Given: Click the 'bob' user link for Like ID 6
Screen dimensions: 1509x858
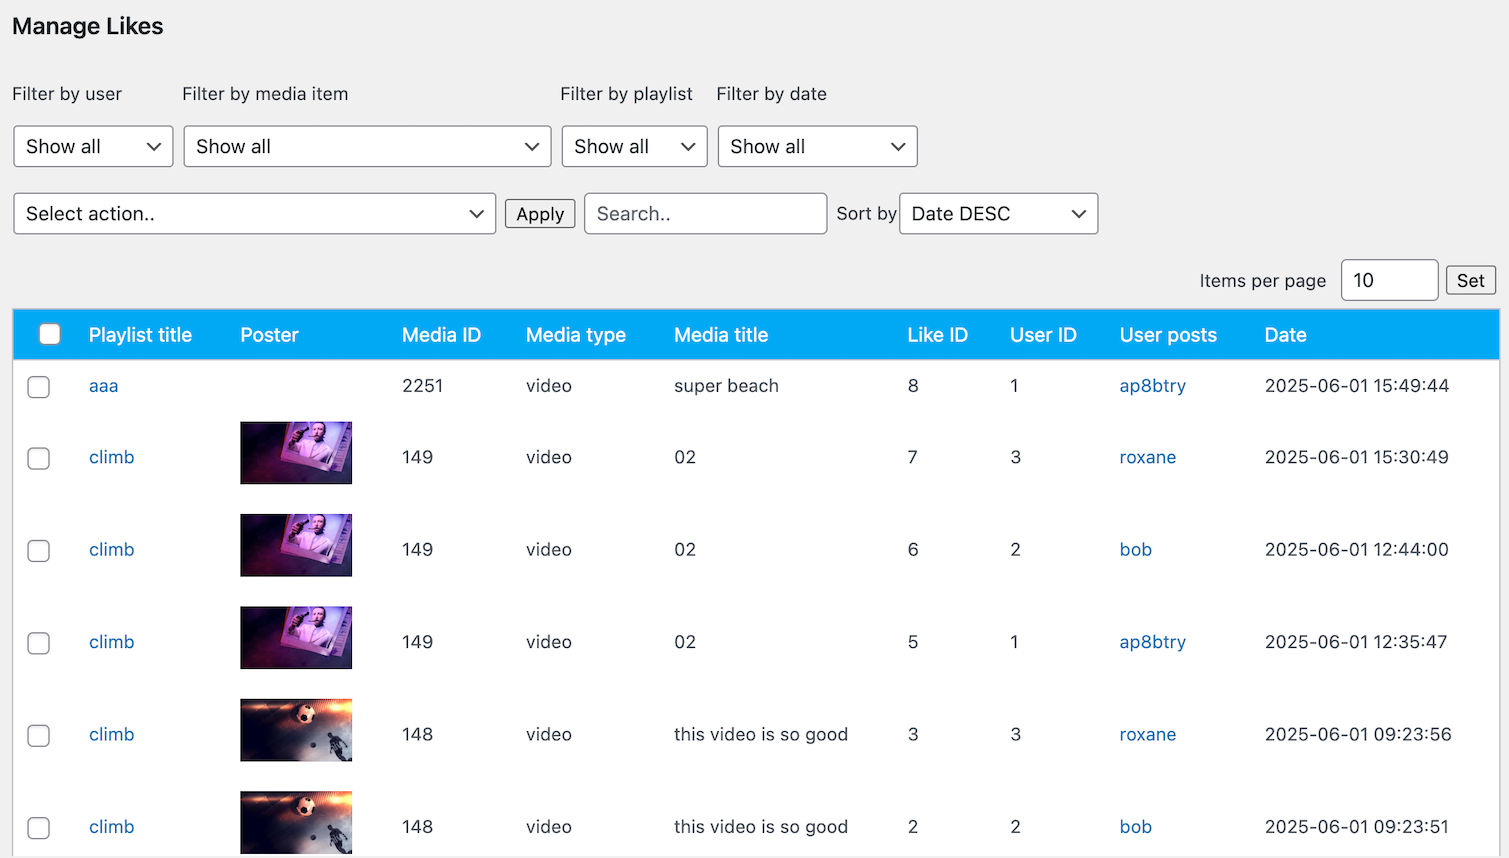Looking at the screenshot, I should pos(1135,550).
